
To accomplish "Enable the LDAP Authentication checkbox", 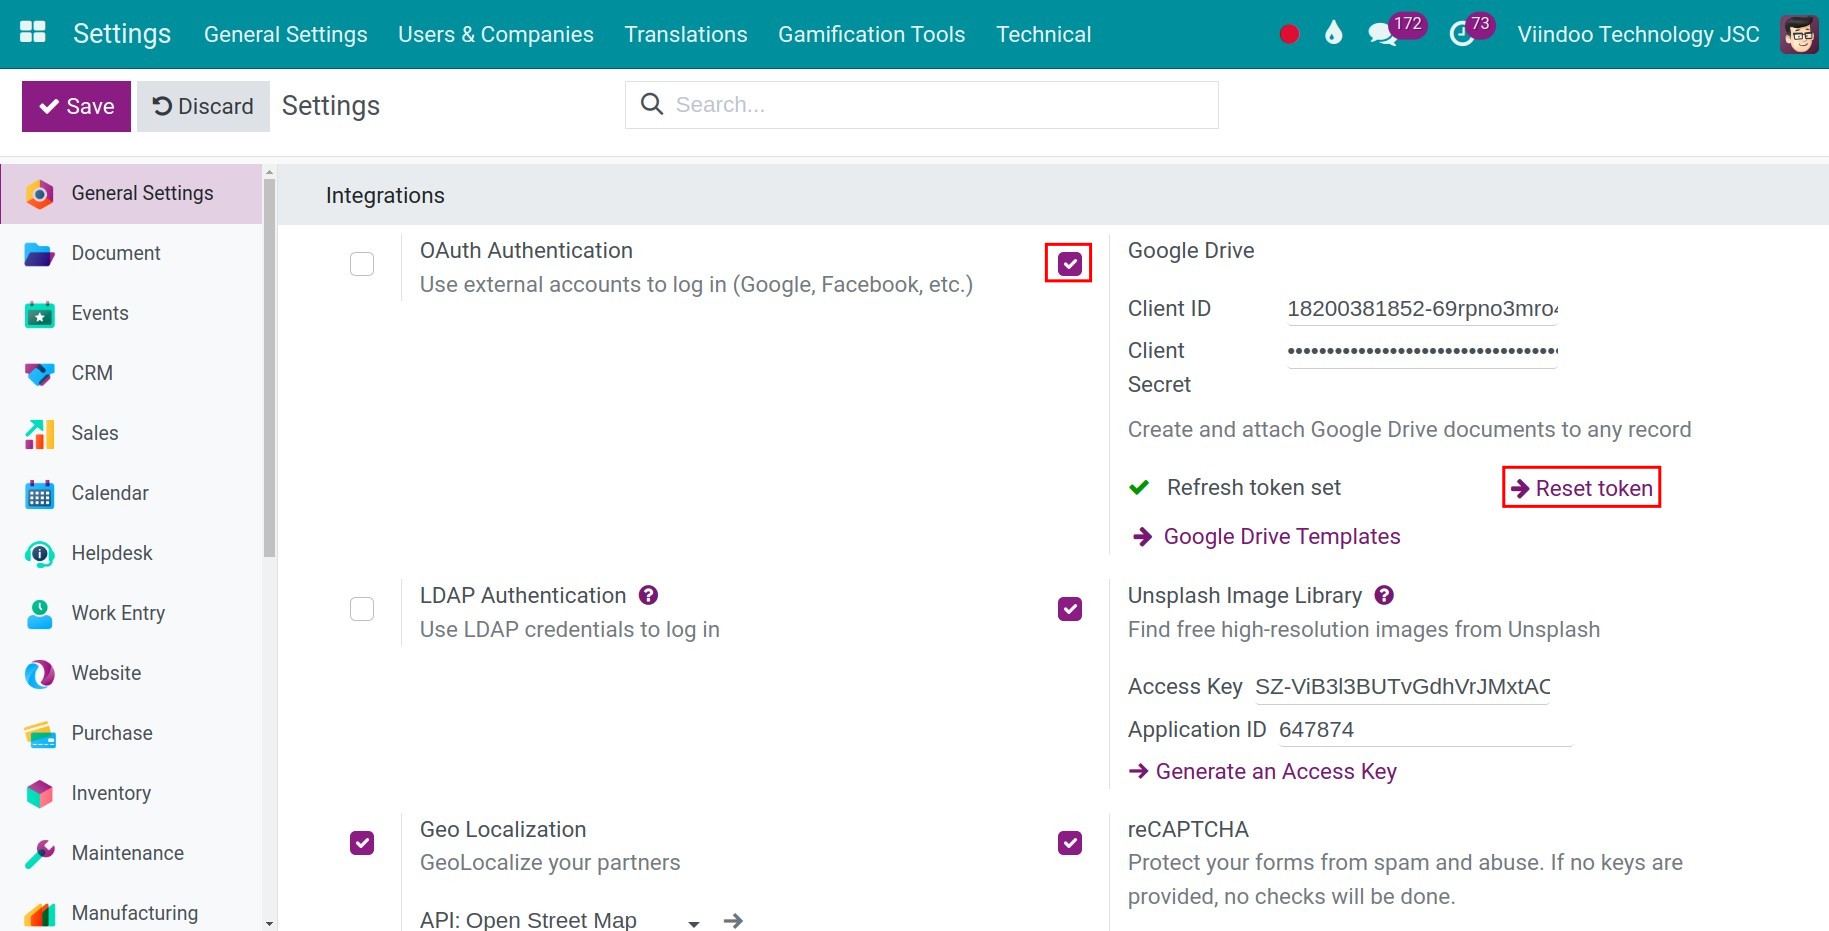I will [362, 609].
